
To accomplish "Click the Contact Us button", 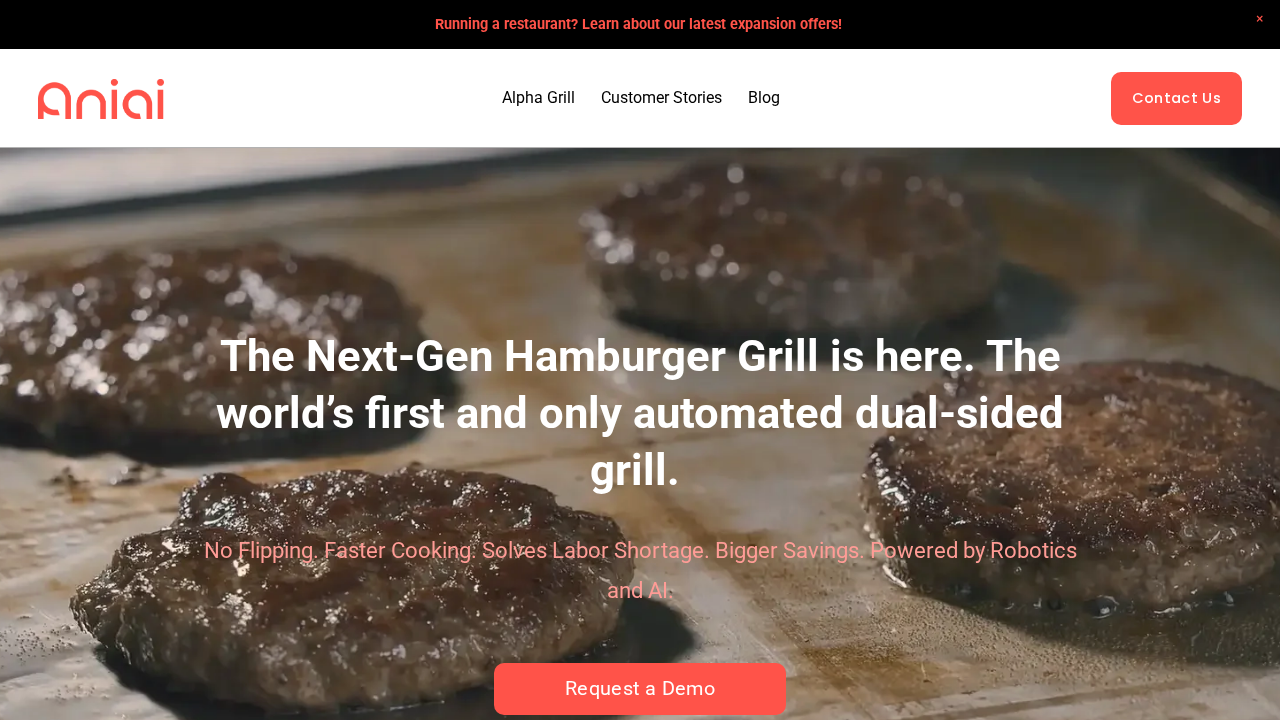I will click(1176, 98).
